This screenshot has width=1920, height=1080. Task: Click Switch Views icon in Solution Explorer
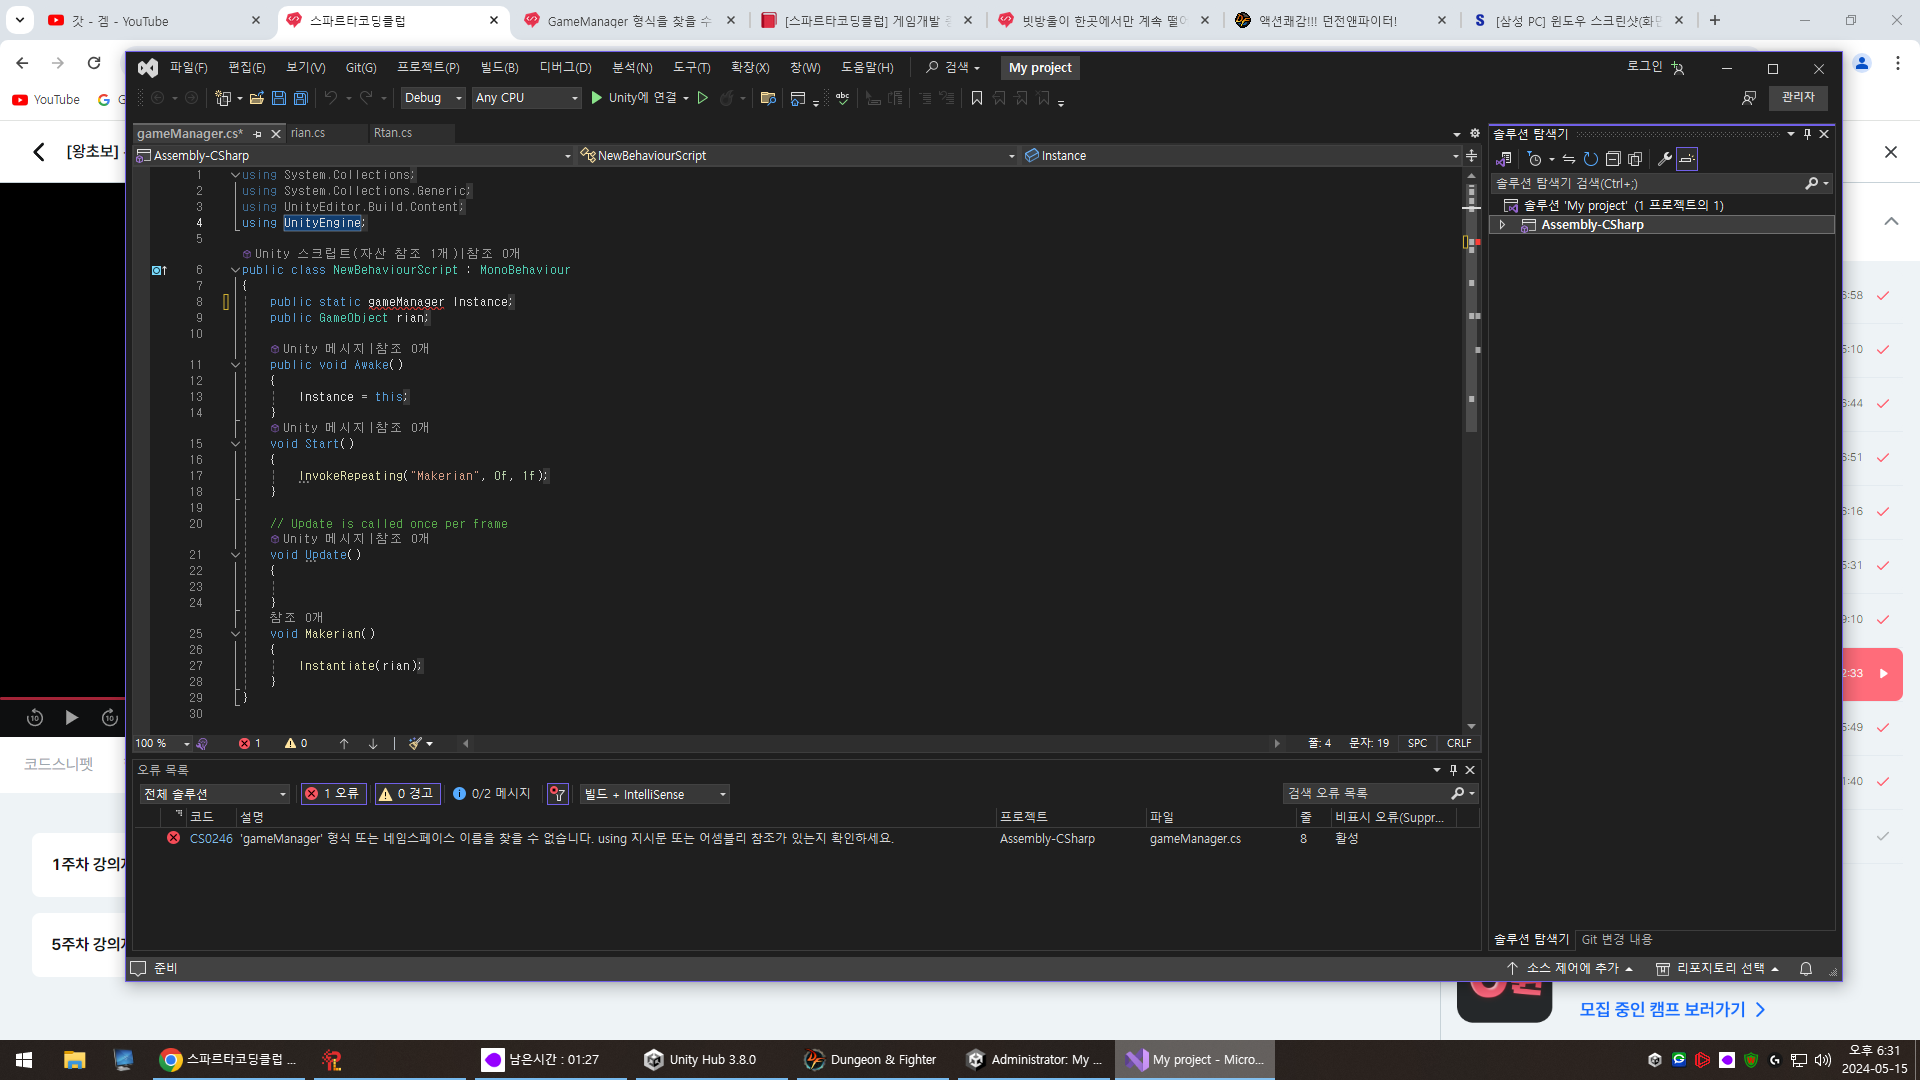(1503, 159)
